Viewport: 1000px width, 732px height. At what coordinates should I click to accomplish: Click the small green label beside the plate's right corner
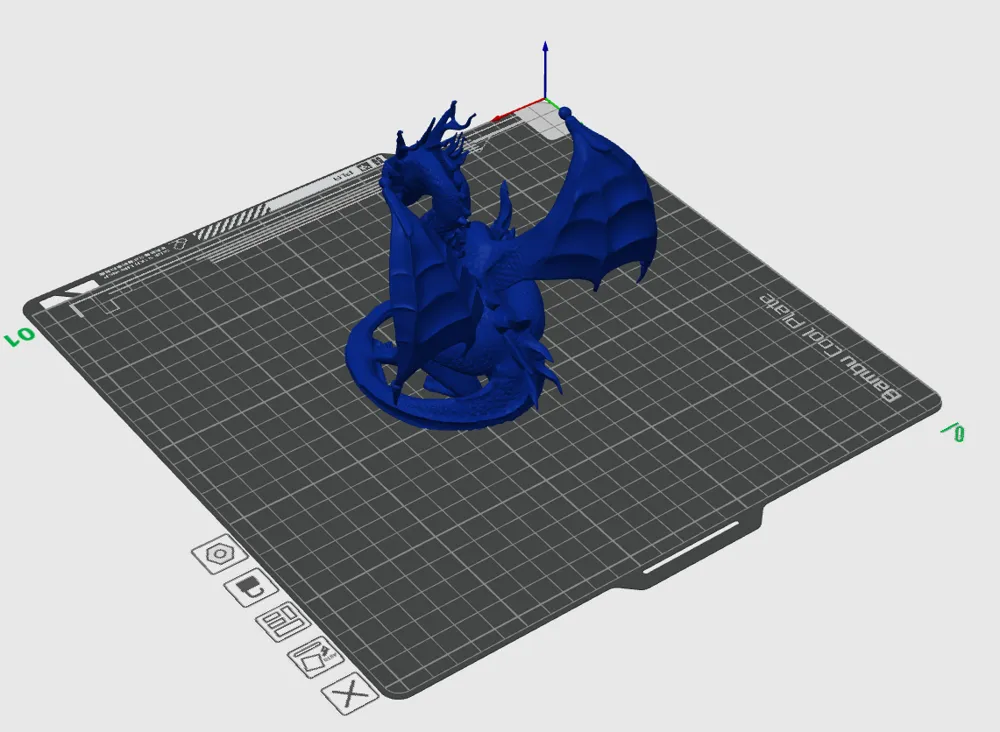point(953,432)
